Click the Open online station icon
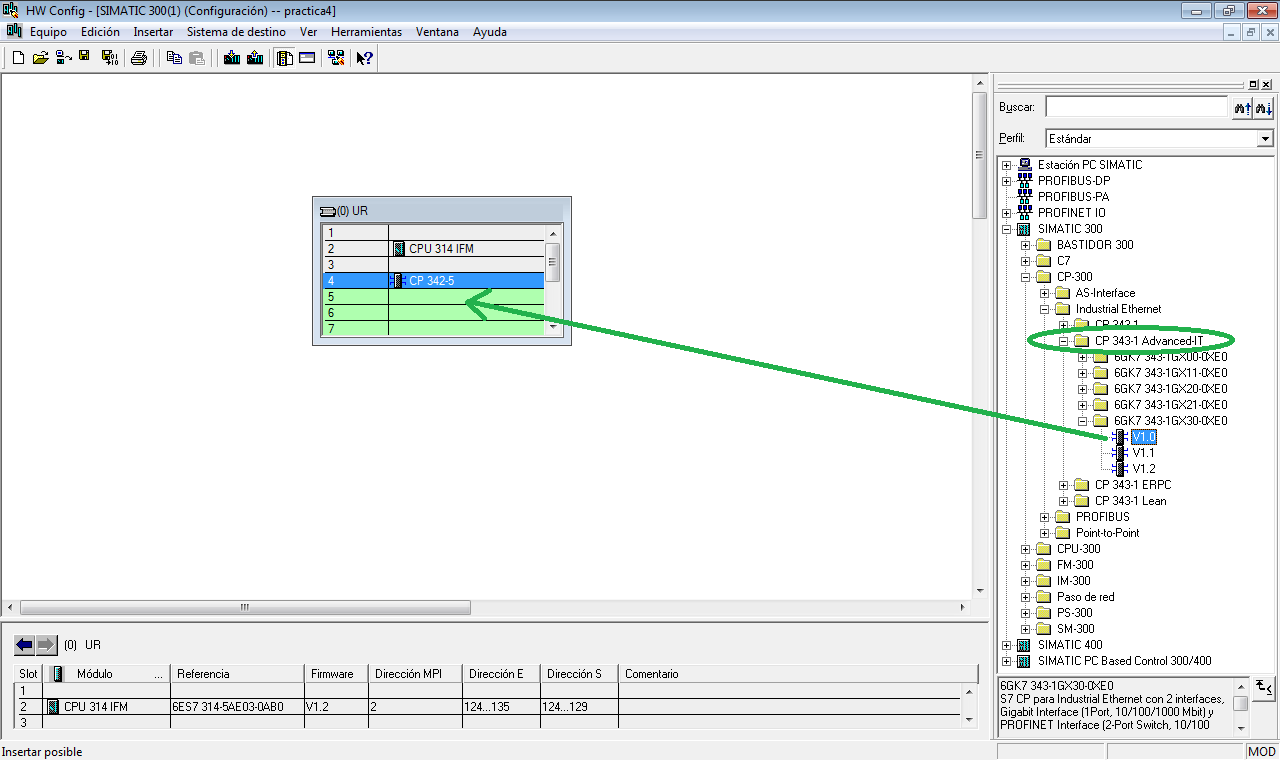Viewport: 1280px width, 760px height. (x=63, y=58)
